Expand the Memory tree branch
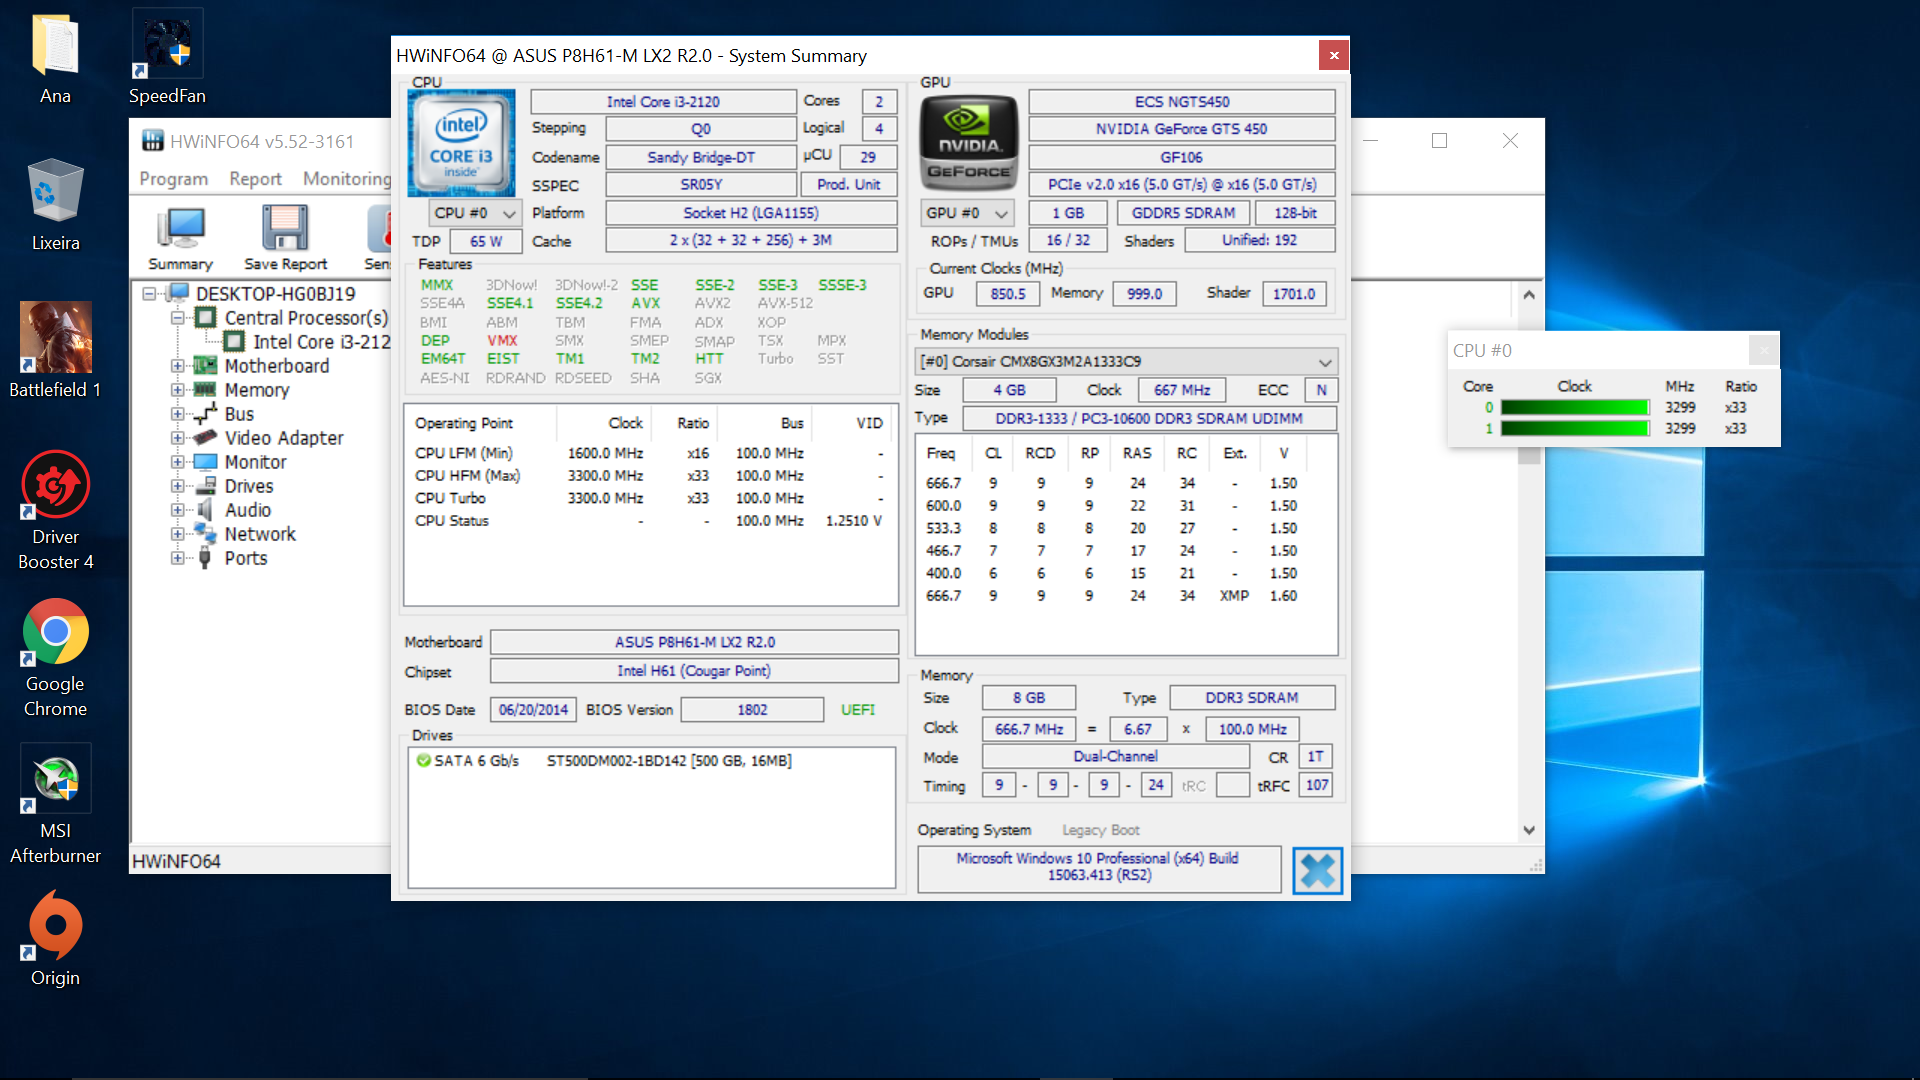Screen dimensions: 1920x1080 (177, 390)
